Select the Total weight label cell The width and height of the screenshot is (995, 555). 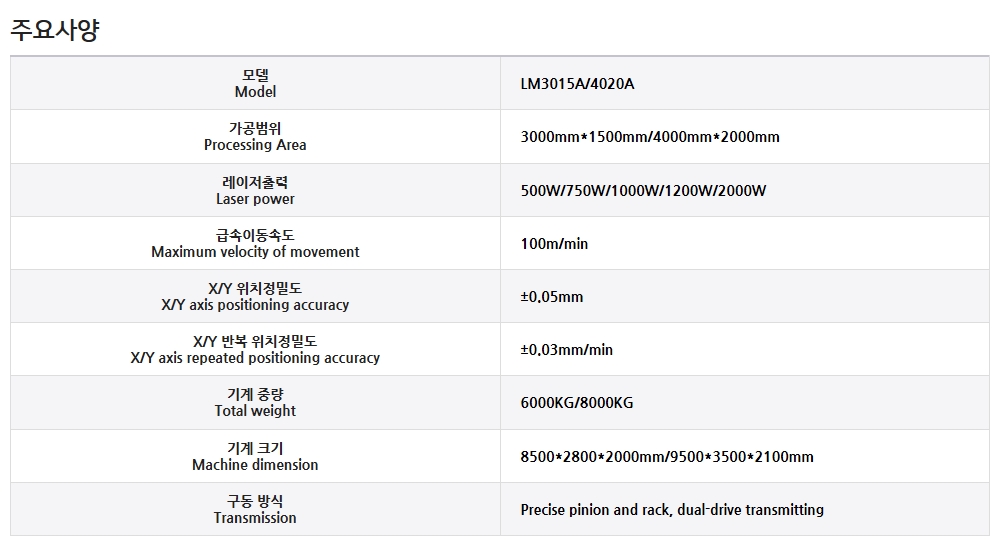click(x=255, y=402)
